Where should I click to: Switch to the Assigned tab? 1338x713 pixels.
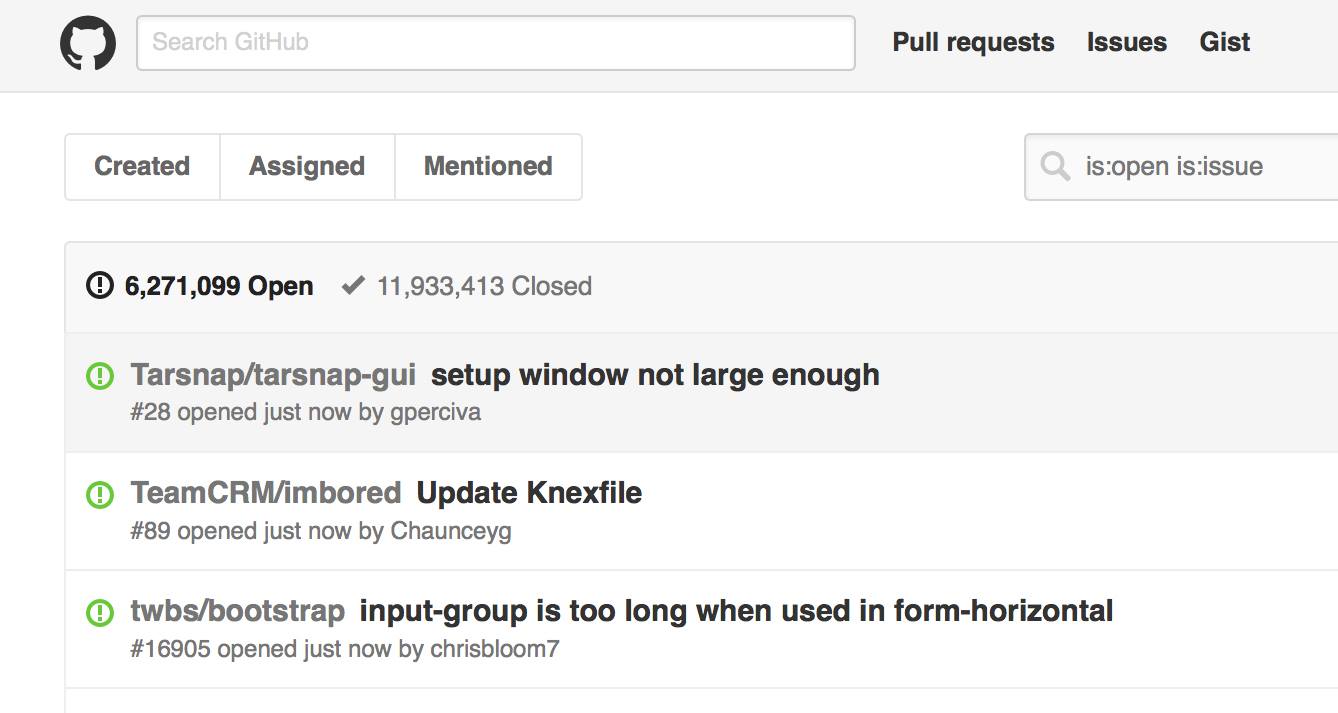click(x=307, y=166)
